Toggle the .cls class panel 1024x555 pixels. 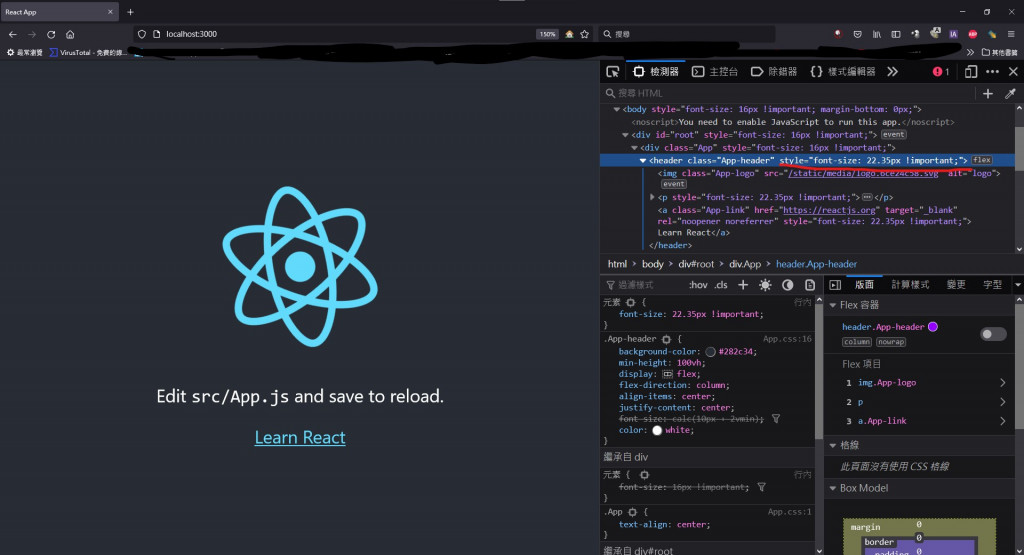click(721, 285)
